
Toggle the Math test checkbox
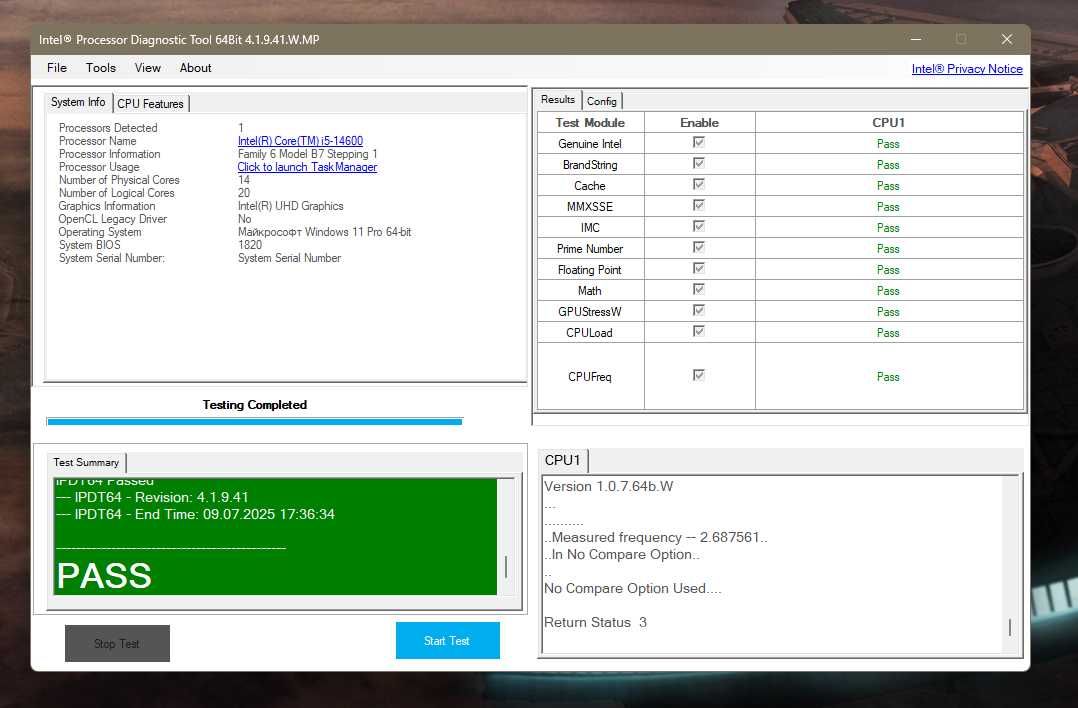(698, 289)
